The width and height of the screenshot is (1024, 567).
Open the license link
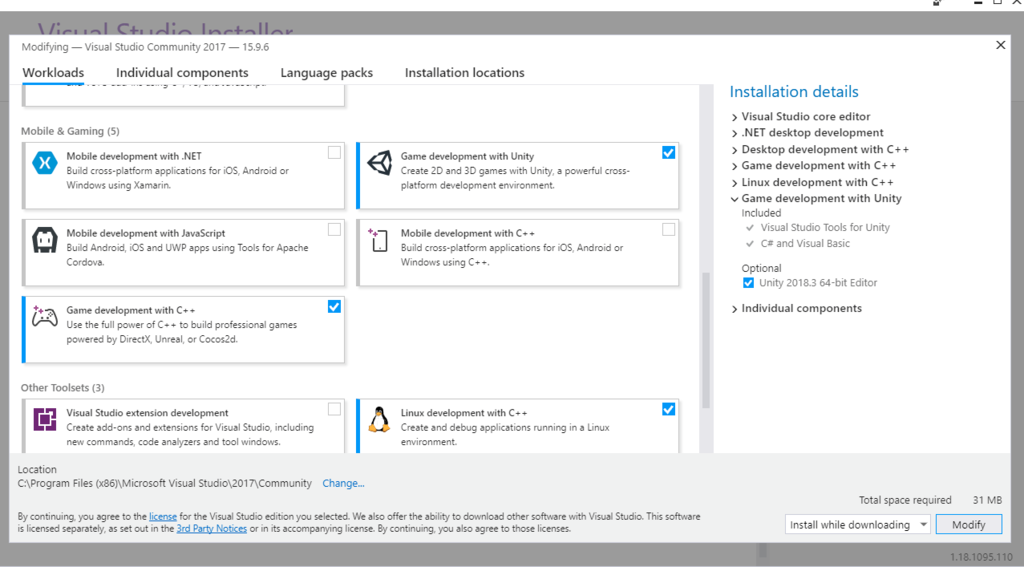coord(163,516)
